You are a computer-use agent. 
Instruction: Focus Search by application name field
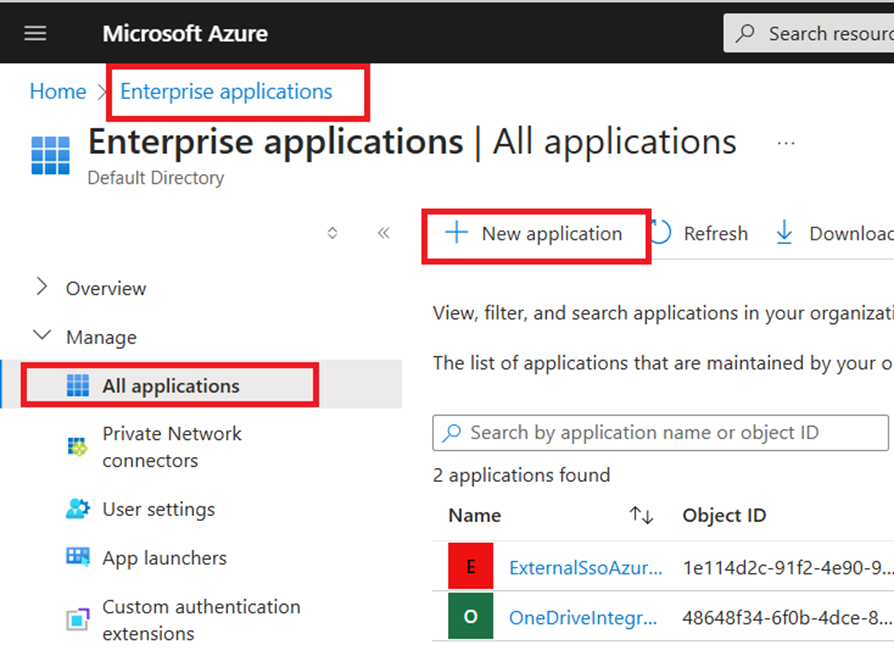660,433
